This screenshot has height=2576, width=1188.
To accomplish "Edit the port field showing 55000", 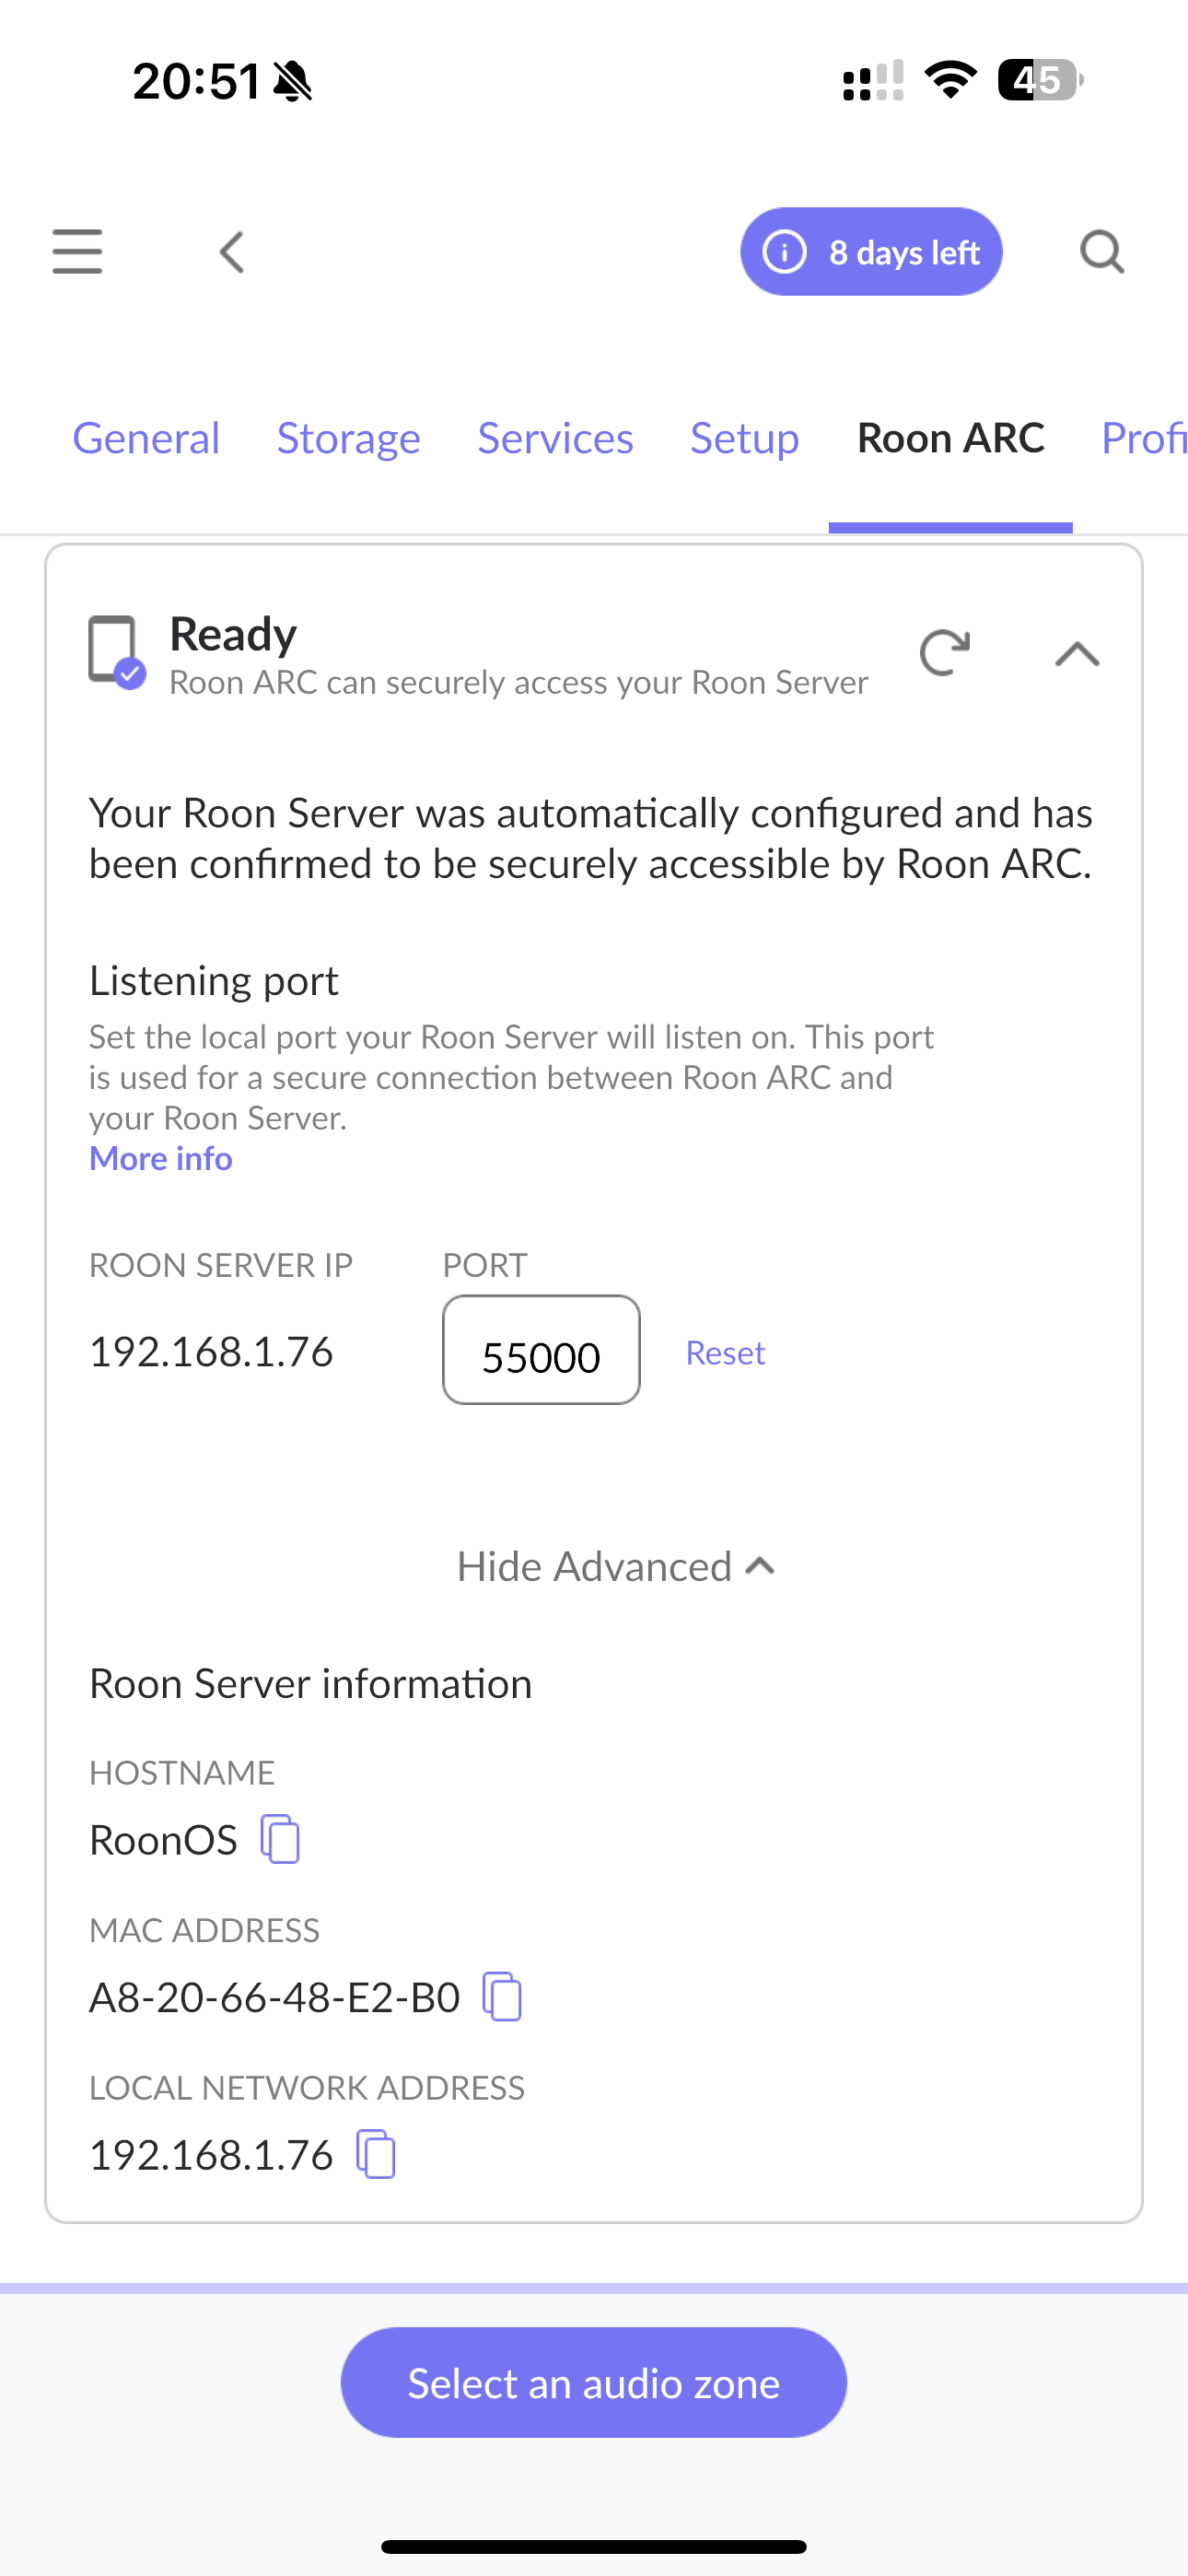I will 541,1350.
